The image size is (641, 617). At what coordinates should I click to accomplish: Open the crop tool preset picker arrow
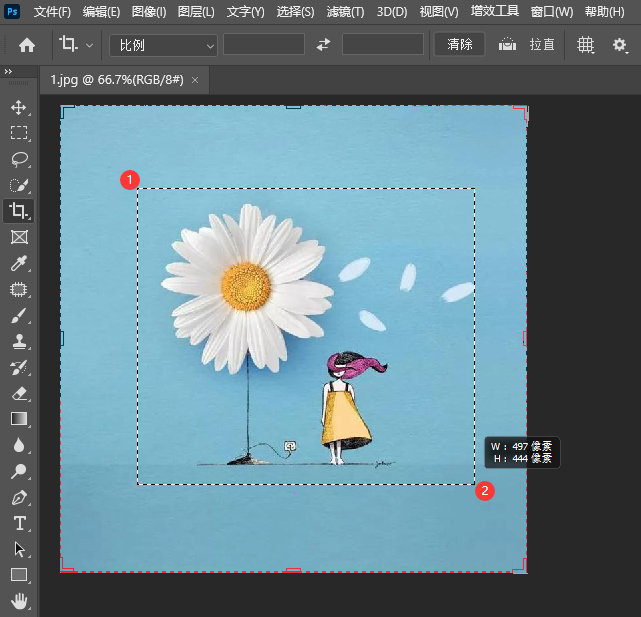coord(90,45)
